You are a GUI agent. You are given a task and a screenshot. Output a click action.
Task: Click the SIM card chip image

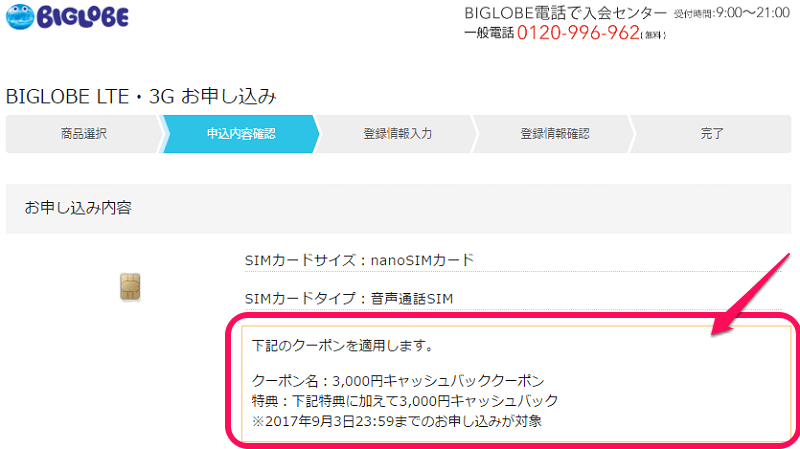pyautogui.click(x=130, y=287)
